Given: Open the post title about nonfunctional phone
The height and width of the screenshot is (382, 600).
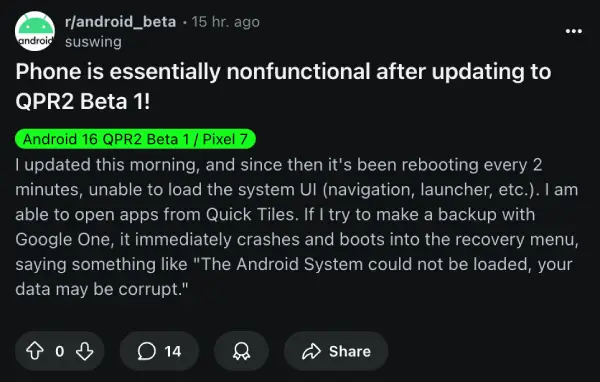Looking at the screenshot, I should pyautogui.click(x=283, y=87).
